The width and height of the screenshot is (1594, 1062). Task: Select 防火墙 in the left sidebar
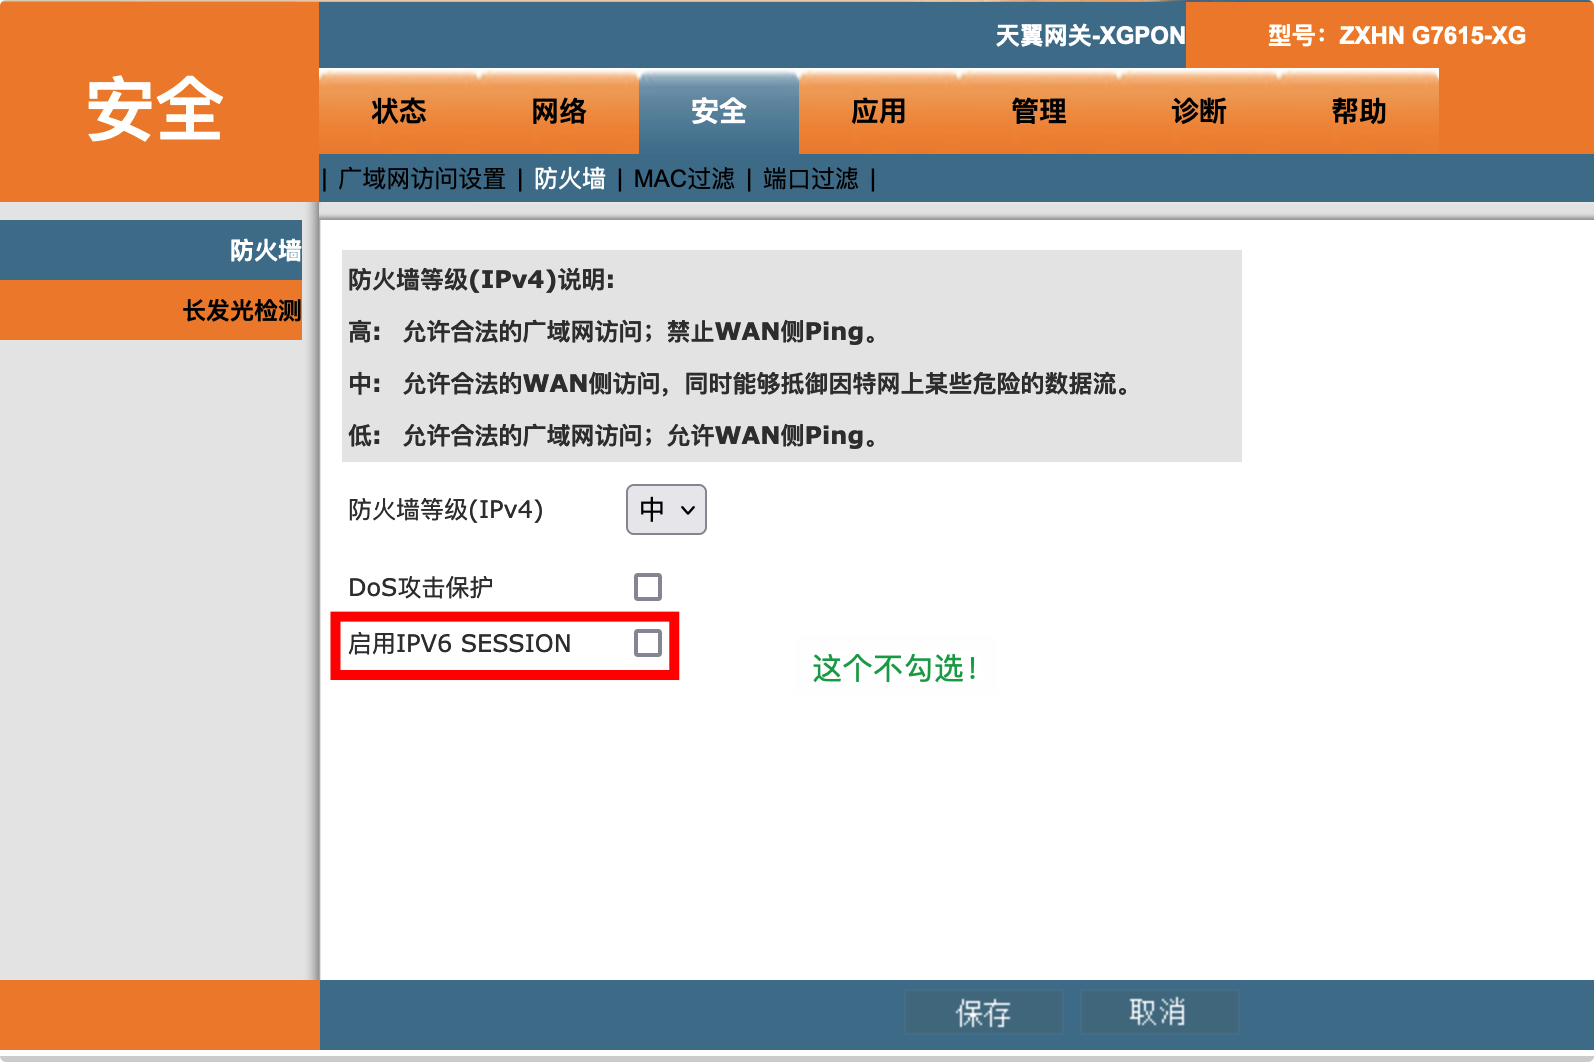click(151, 250)
